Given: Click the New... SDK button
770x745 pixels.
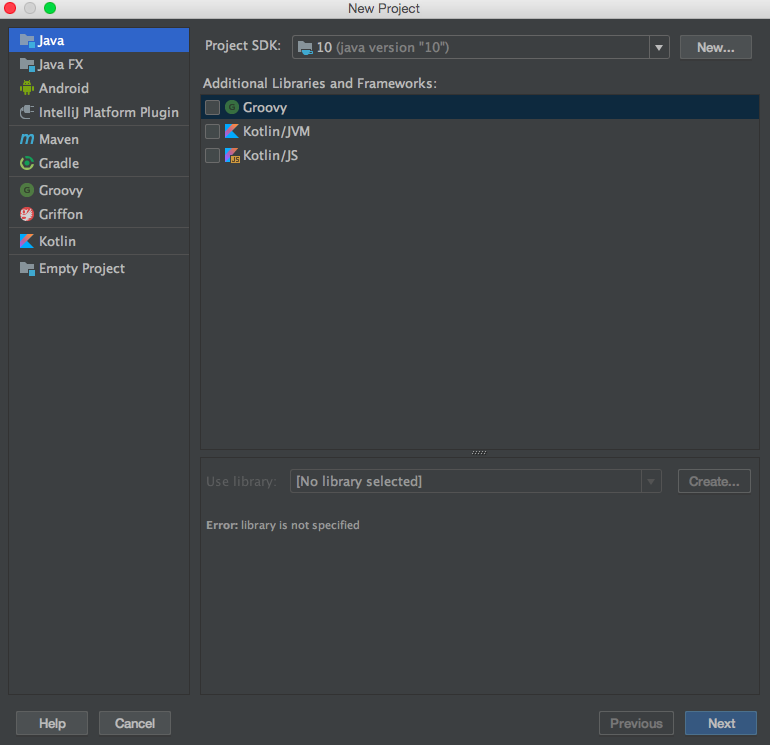Looking at the screenshot, I should (x=715, y=47).
